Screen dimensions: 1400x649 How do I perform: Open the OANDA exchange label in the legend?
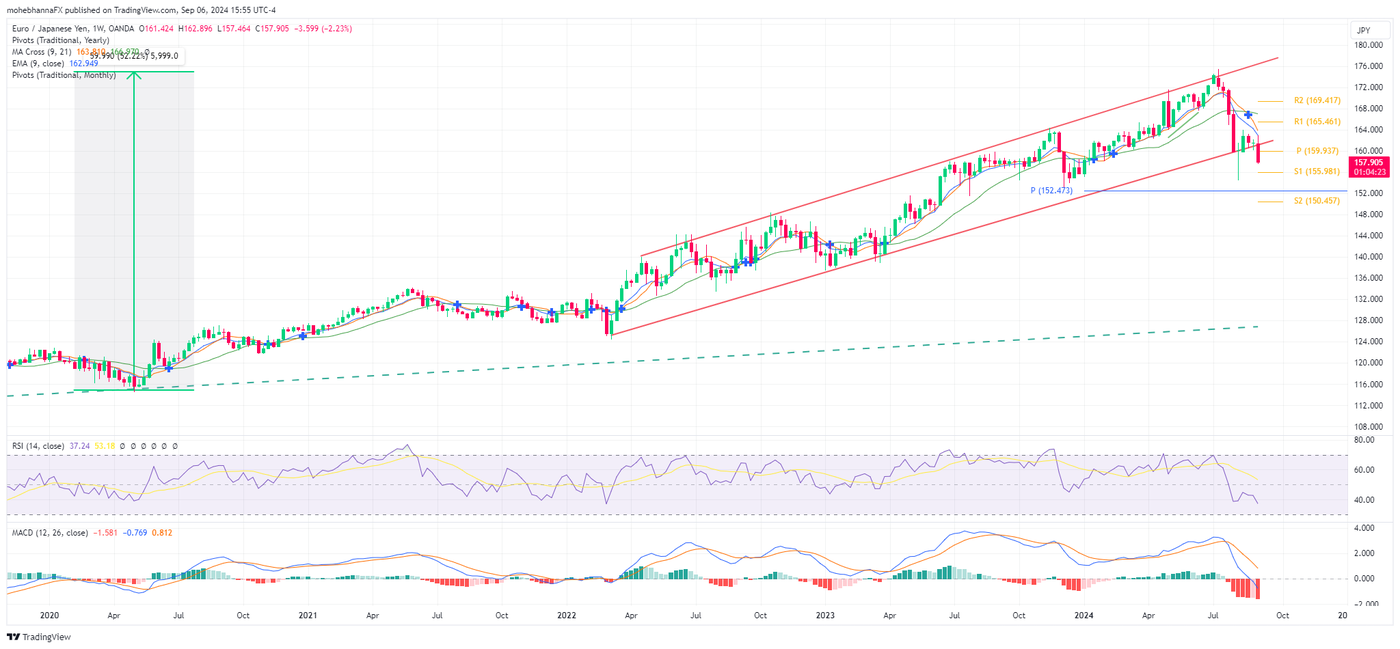click(123, 28)
